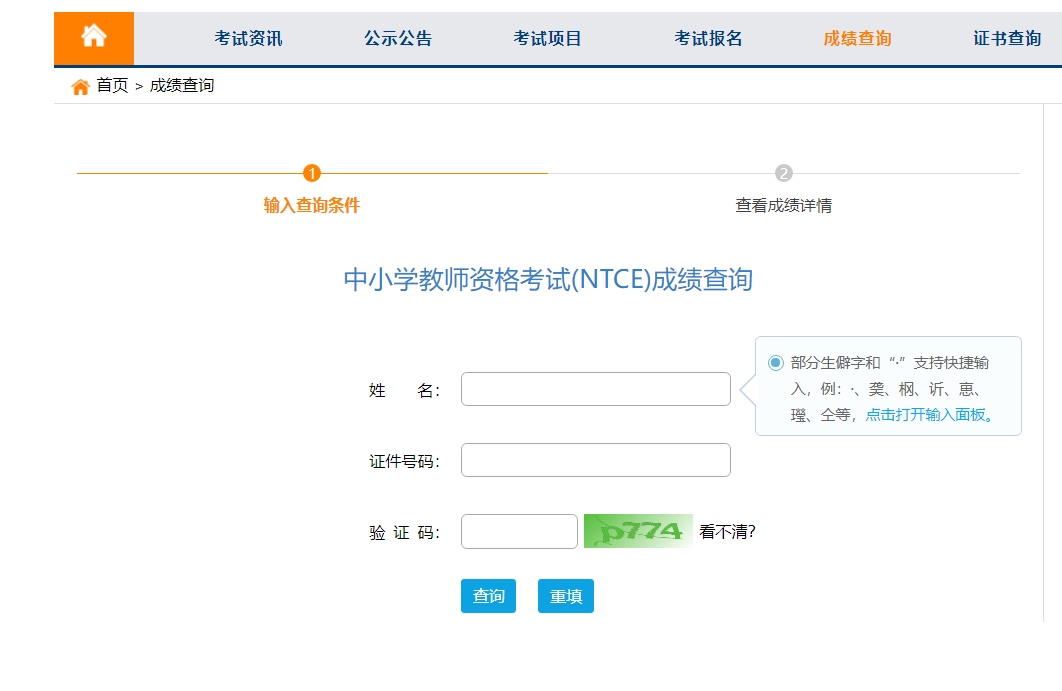Viewport: 1062px width, 691px height.
Task: Click the 看不清? link
Action: [727, 532]
